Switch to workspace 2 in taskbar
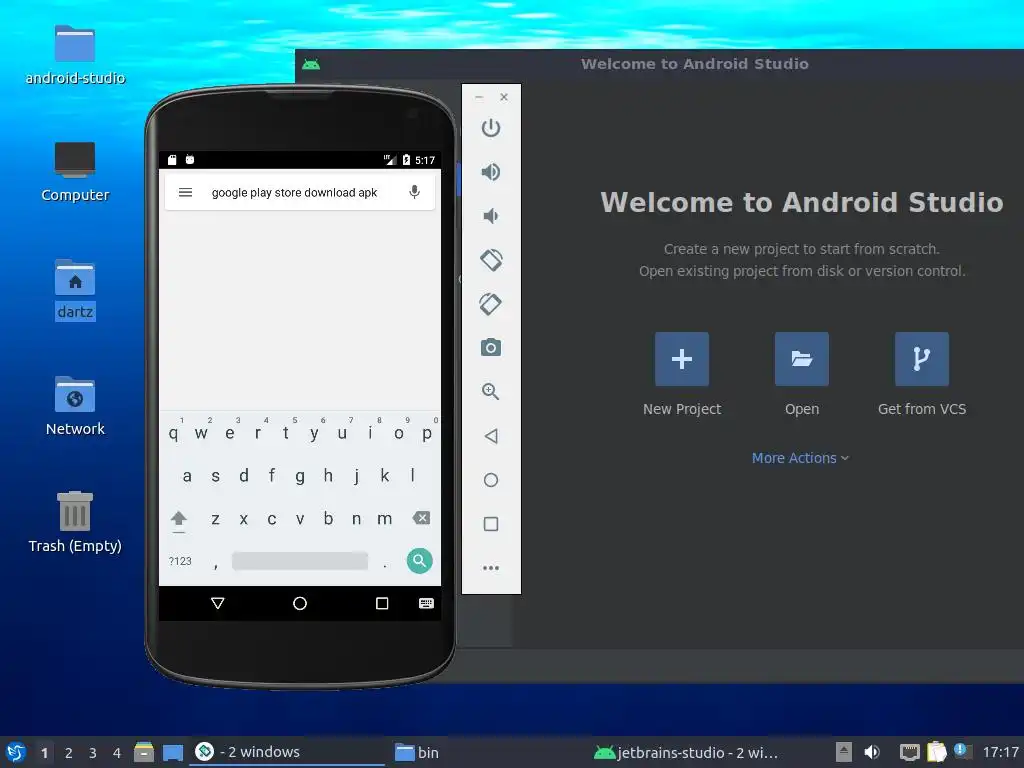1024x768 pixels. [69, 753]
